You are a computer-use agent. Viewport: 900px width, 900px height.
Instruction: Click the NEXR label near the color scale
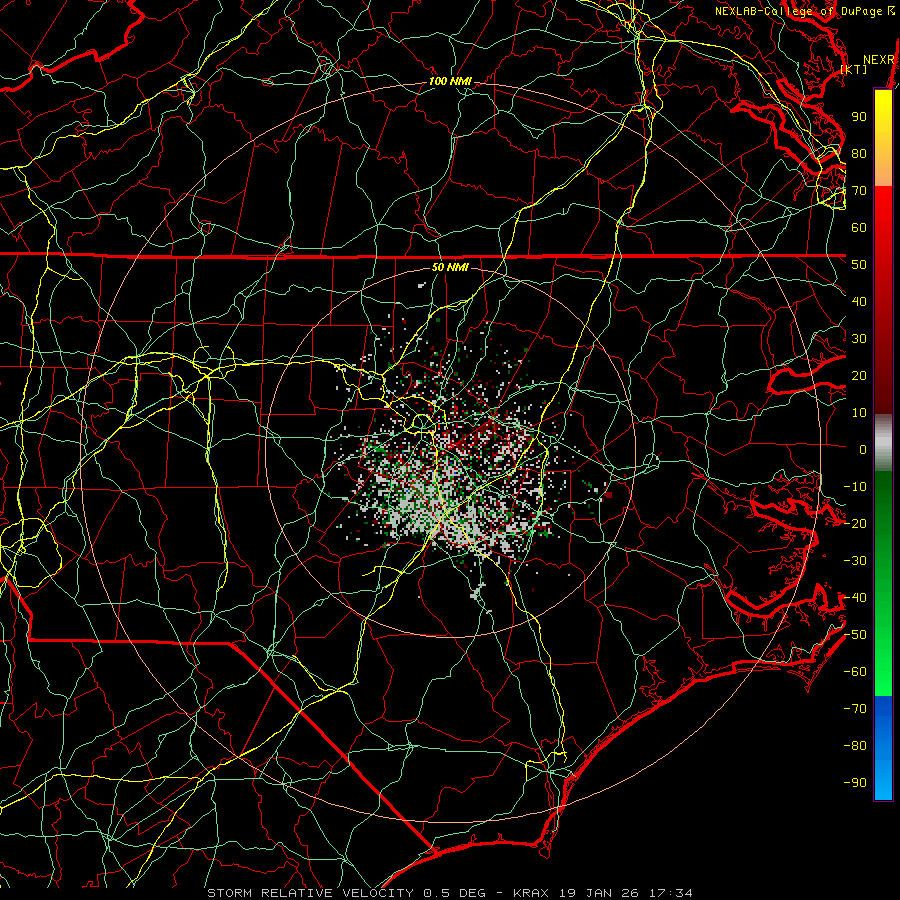[878, 60]
